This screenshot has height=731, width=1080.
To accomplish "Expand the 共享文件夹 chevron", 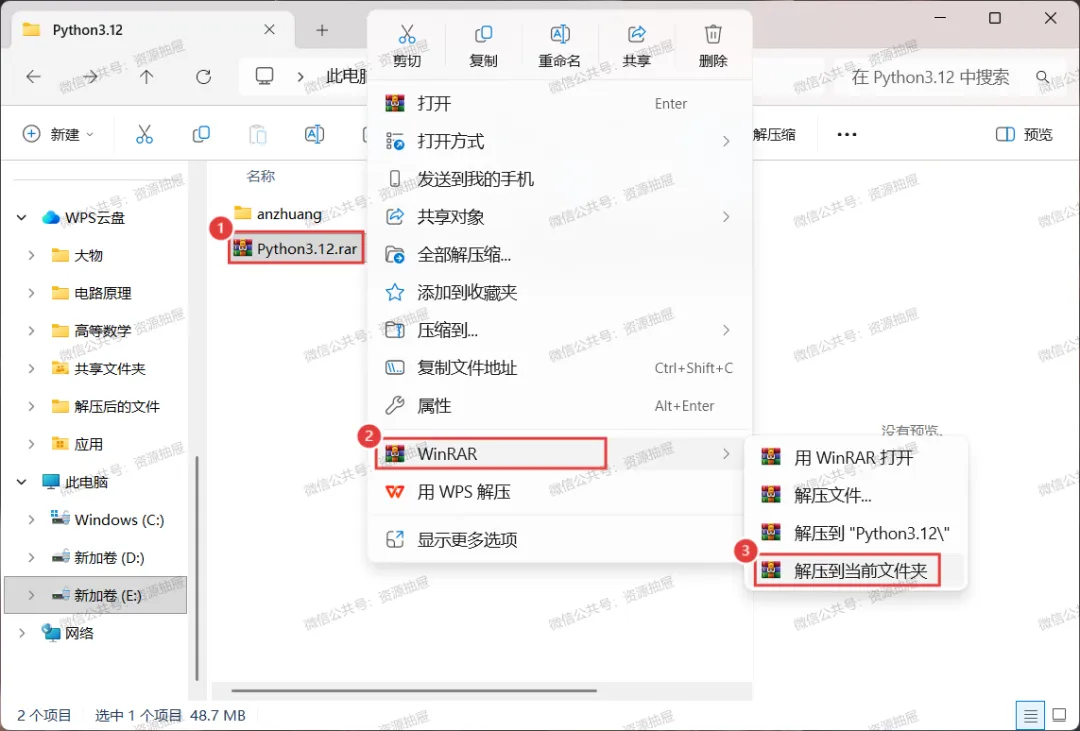I will point(31,369).
